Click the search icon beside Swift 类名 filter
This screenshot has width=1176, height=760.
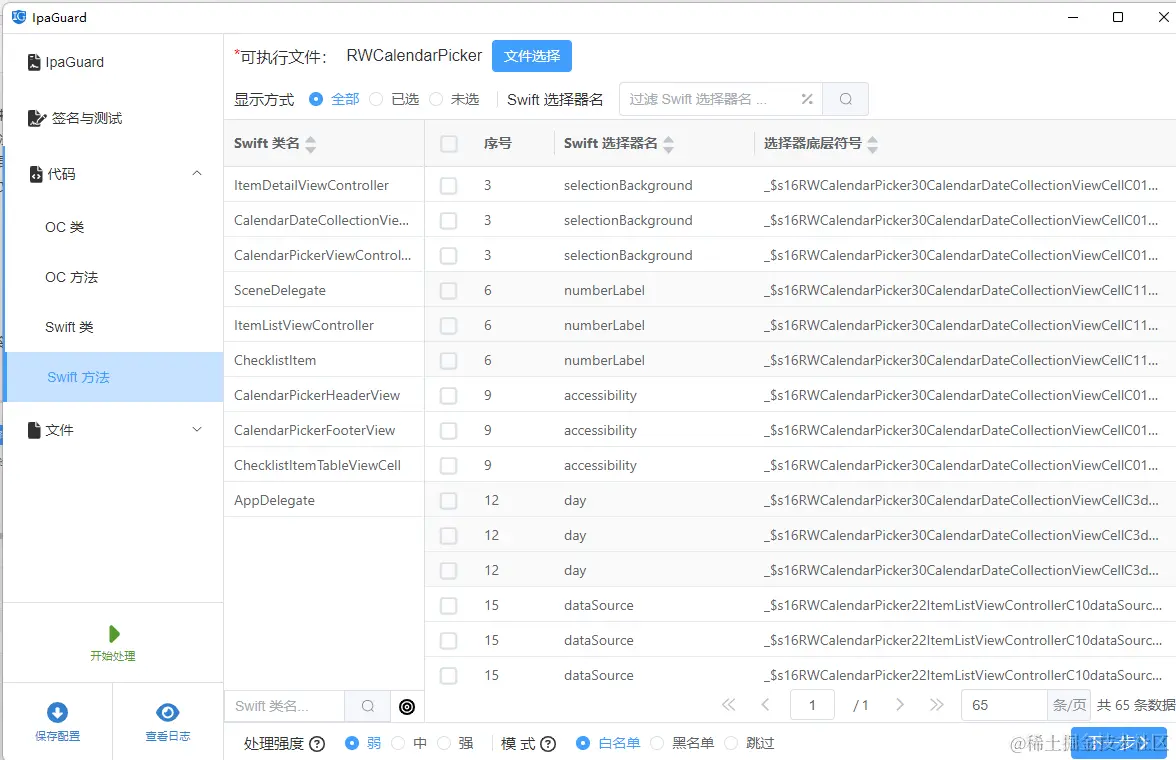point(368,706)
